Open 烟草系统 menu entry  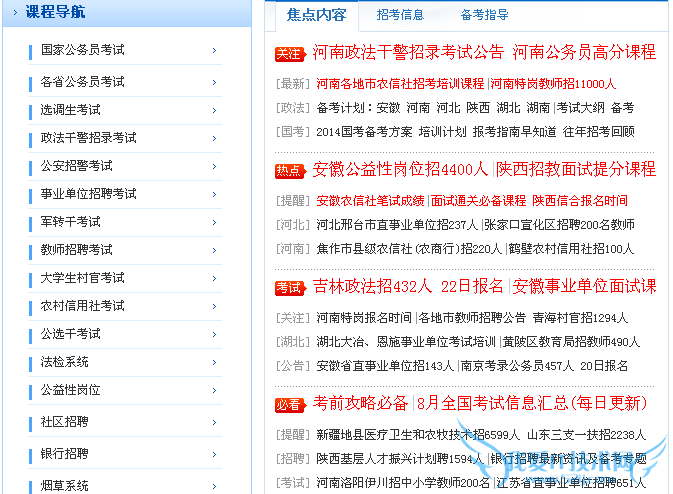click(64, 486)
